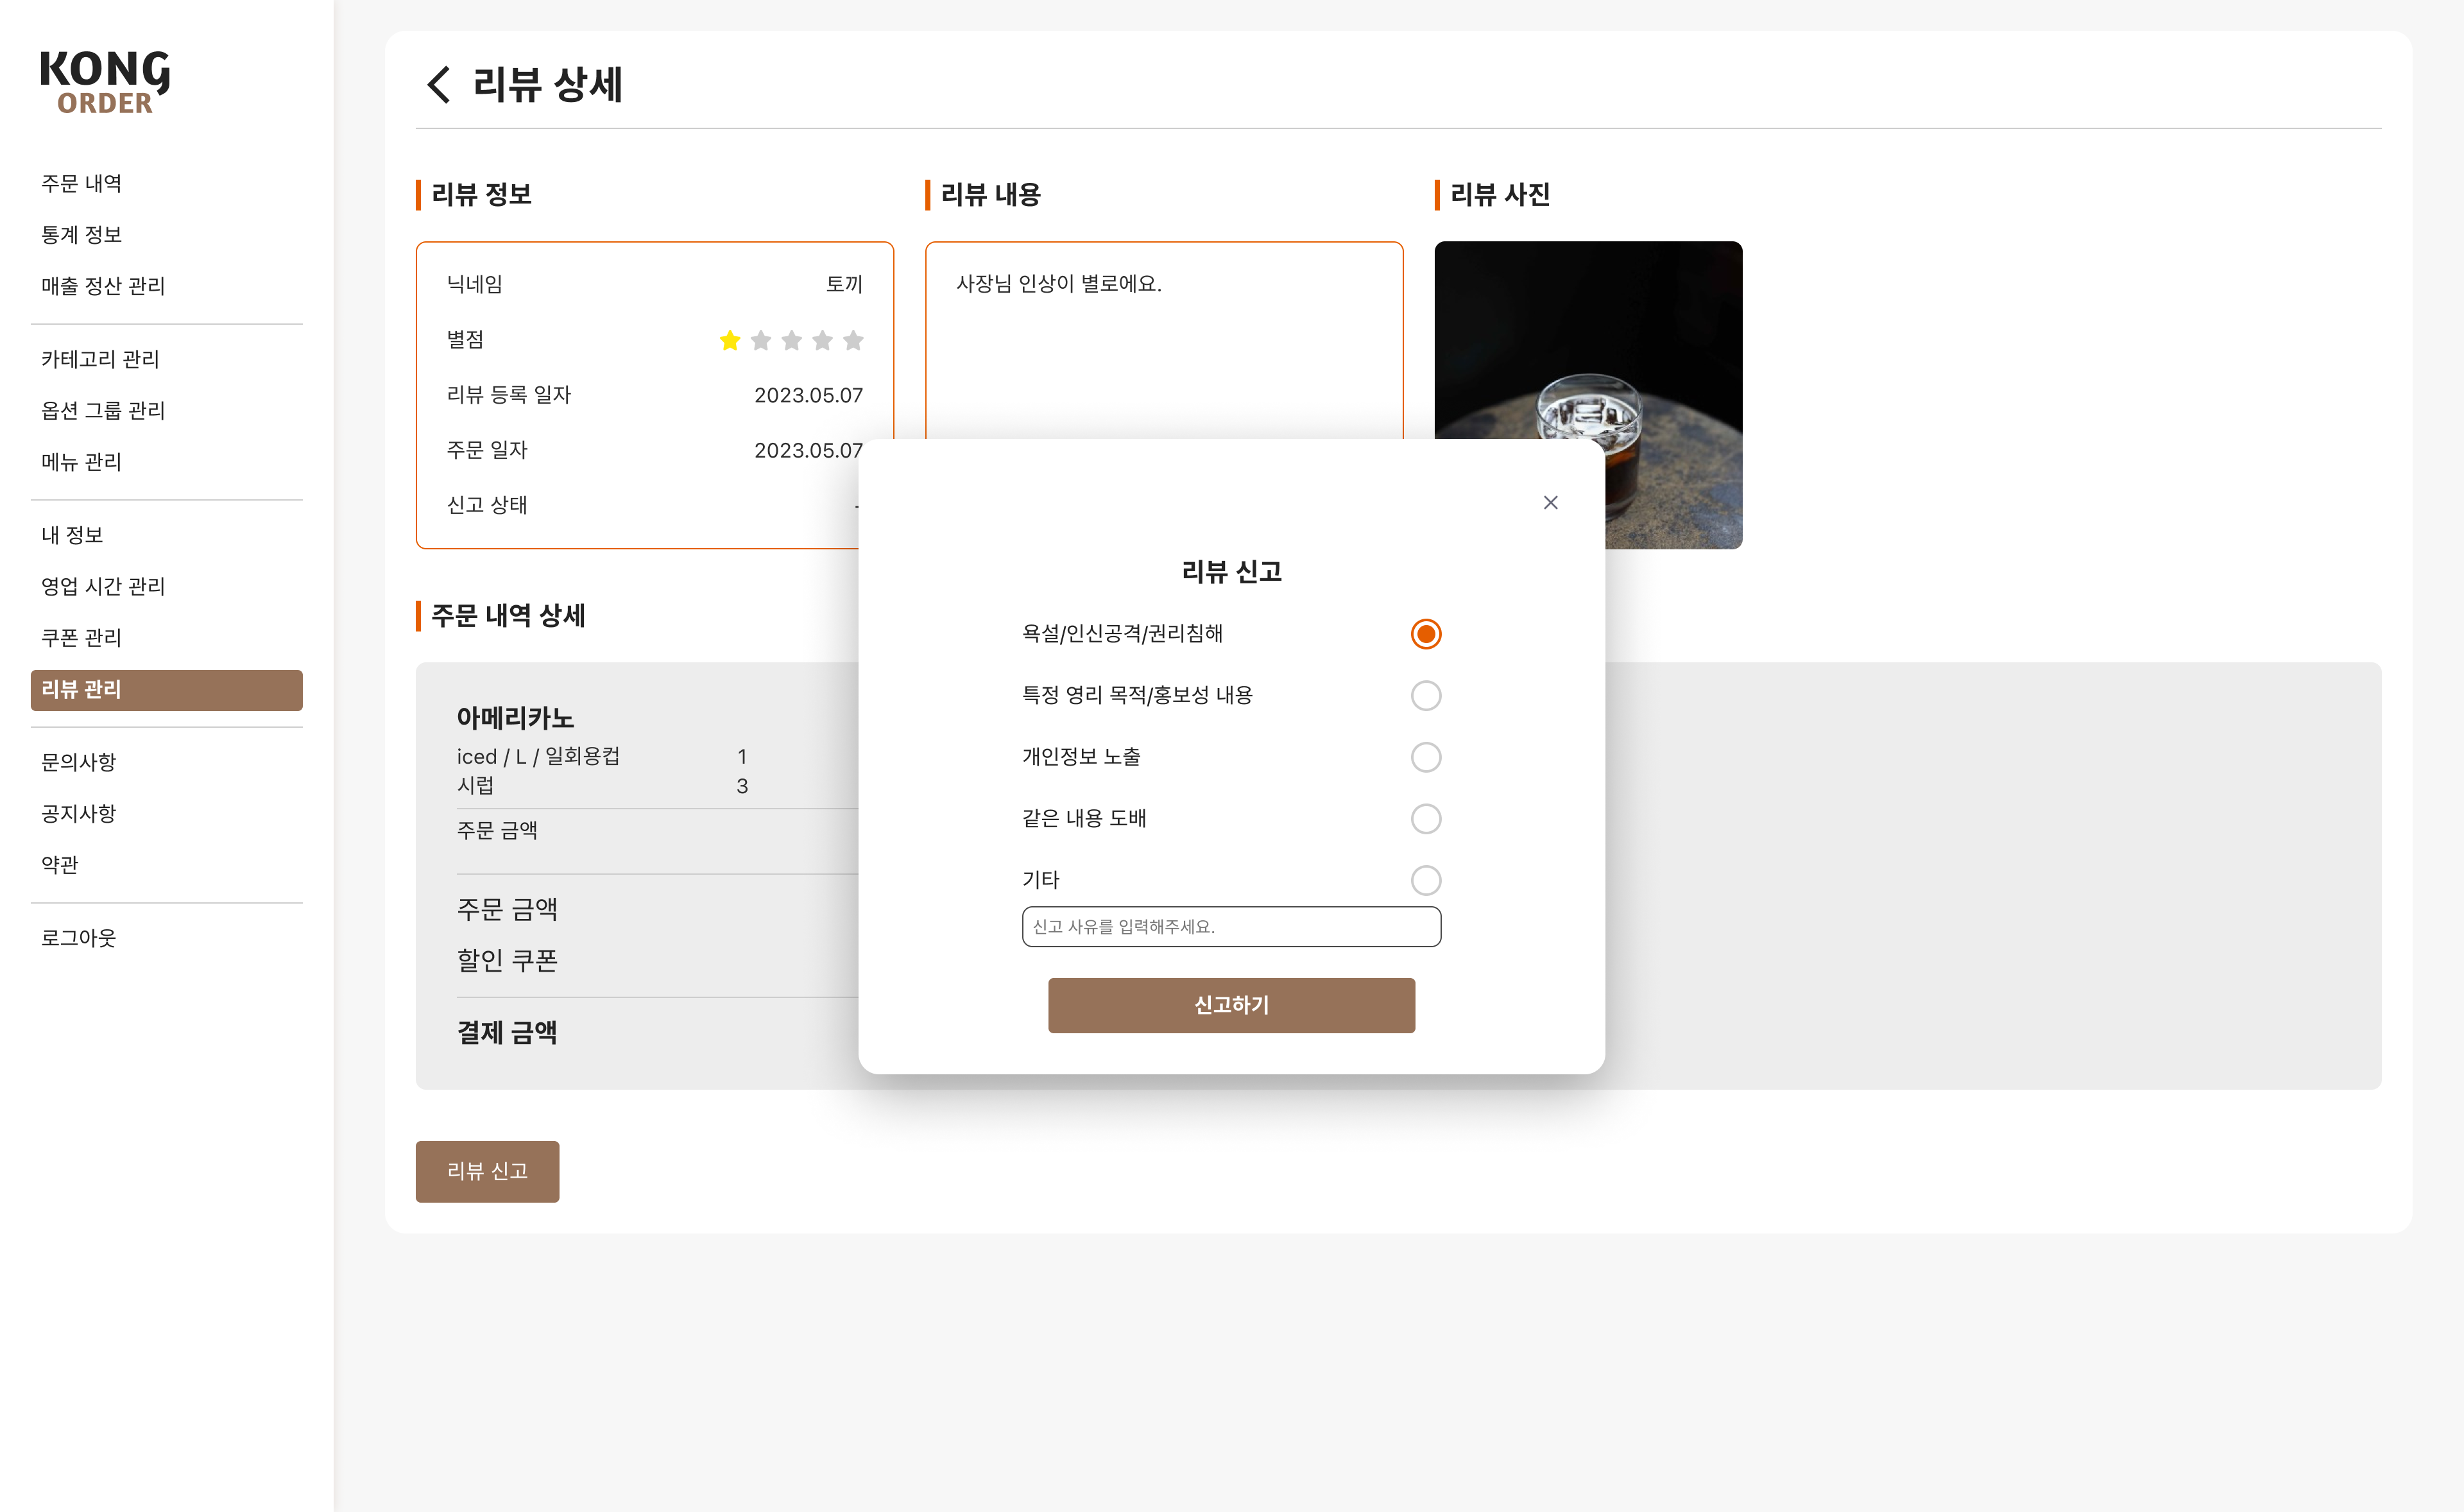Click the 결제 금액 label
The image size is (2464, 1512).
coord(507,1033)
